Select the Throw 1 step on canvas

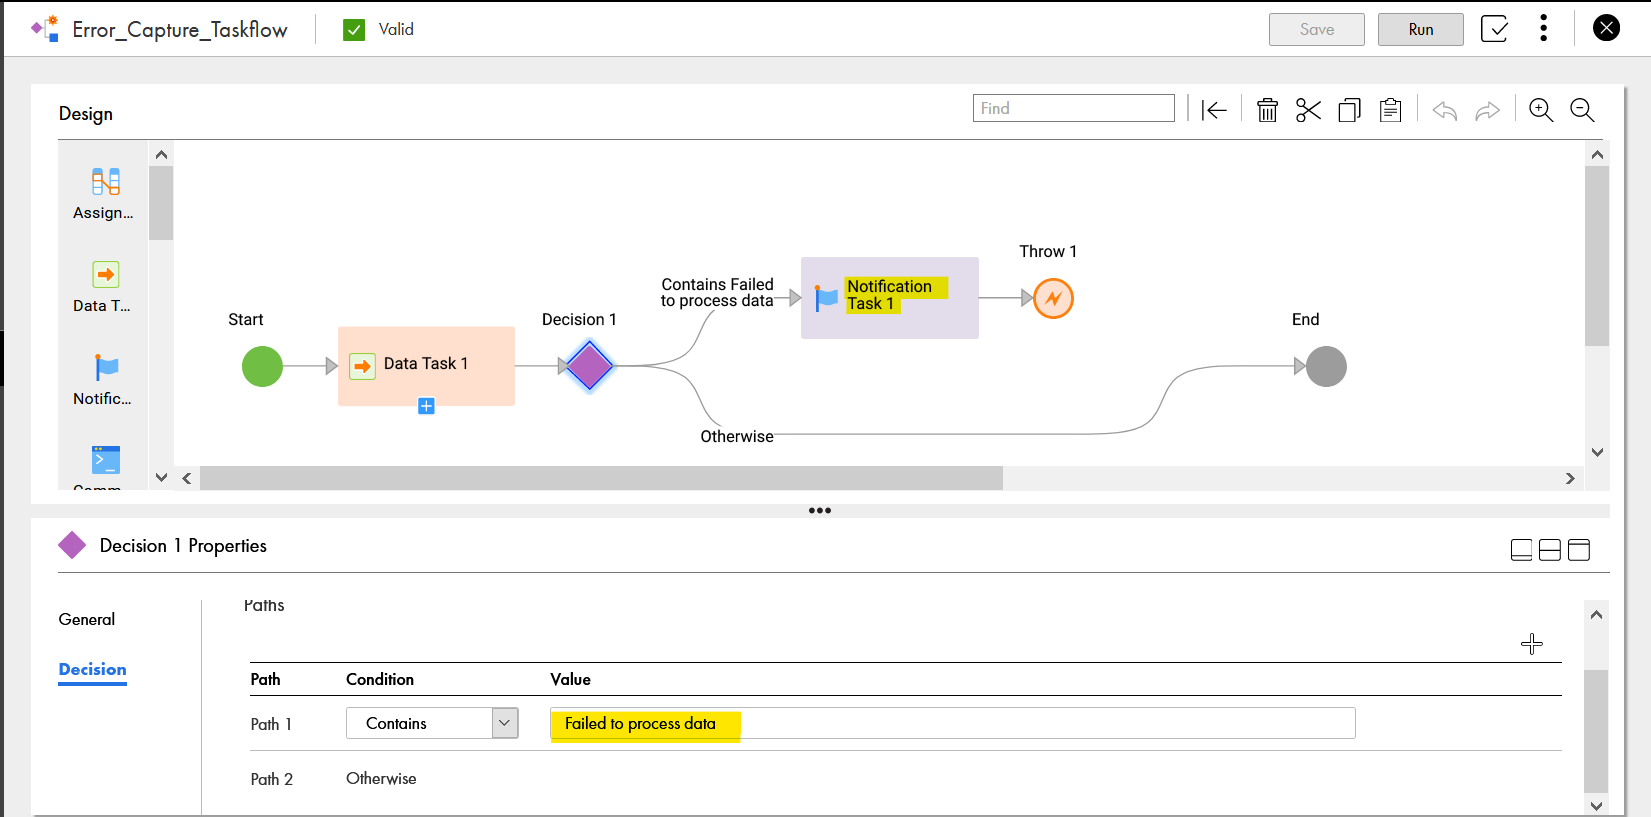[1053, 298]
